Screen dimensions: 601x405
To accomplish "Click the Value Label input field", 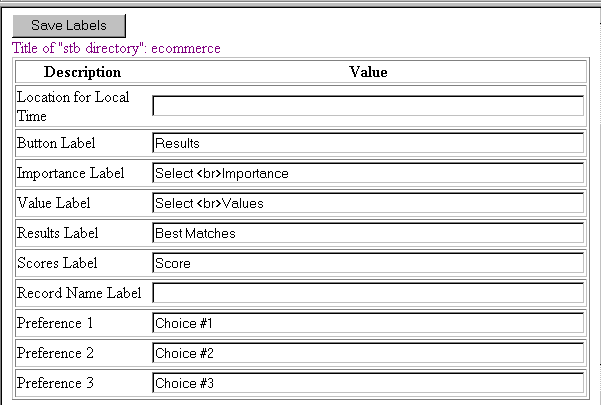I will (367, 203).
